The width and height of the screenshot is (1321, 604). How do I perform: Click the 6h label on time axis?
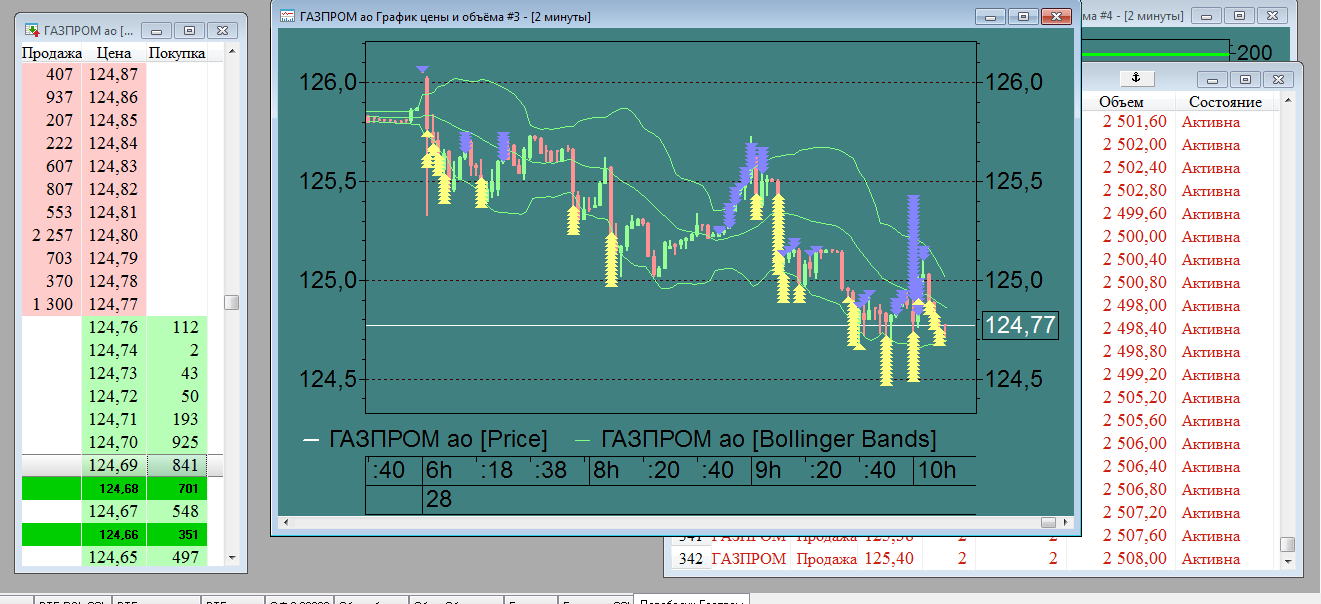(439, 471)
